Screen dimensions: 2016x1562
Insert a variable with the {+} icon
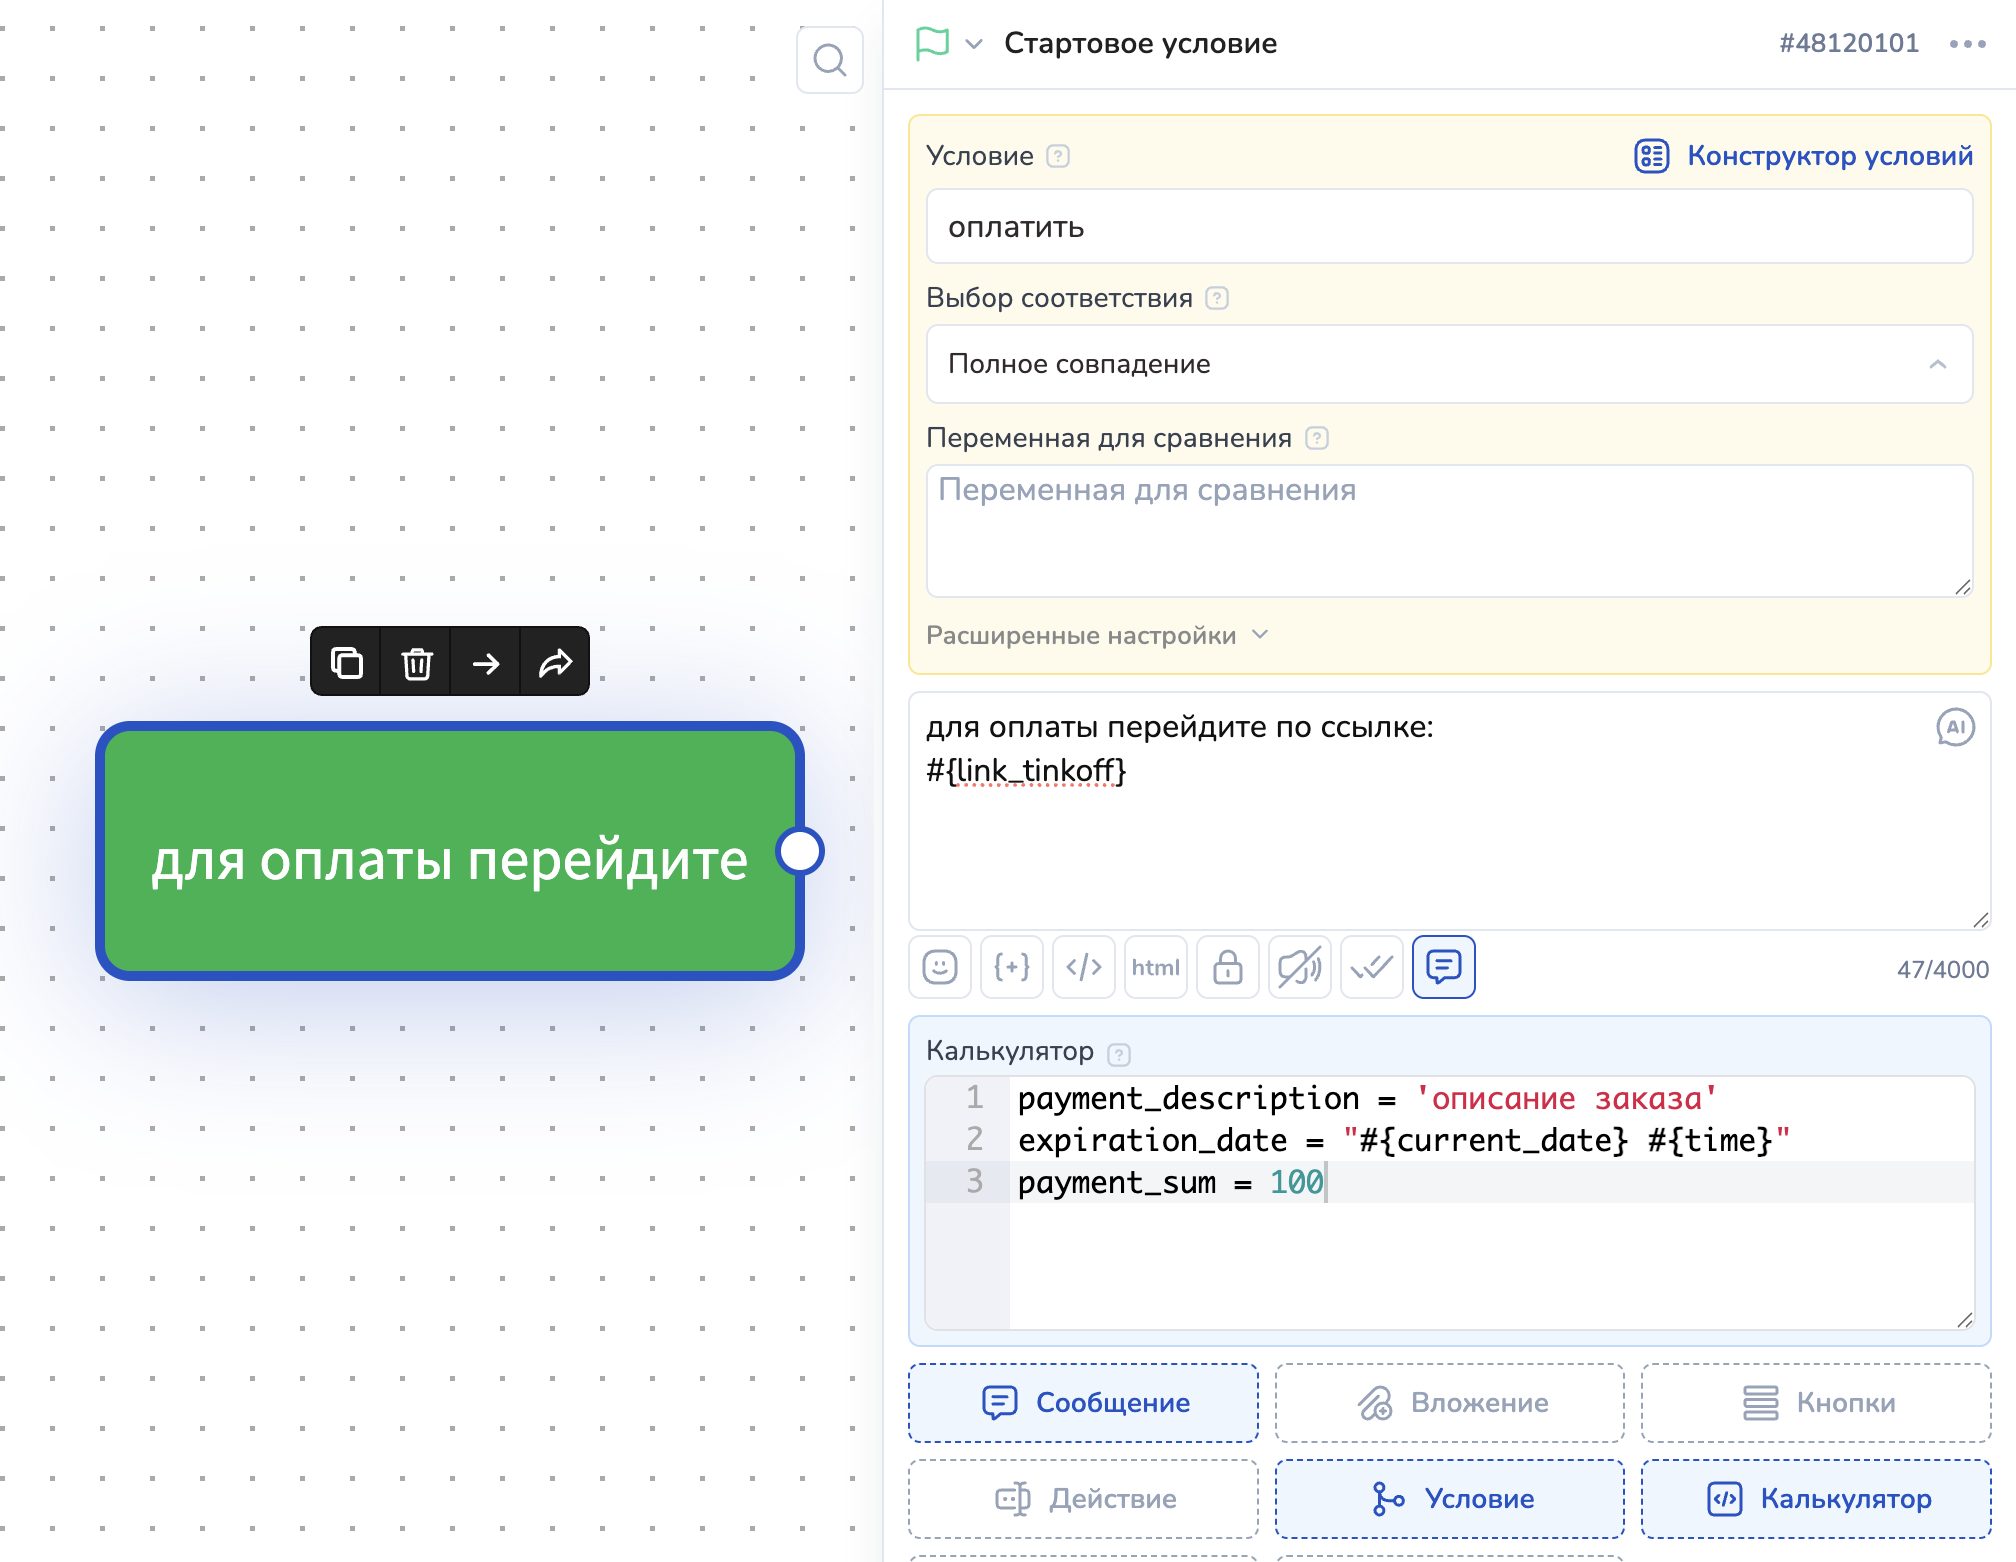(1011, 967)
